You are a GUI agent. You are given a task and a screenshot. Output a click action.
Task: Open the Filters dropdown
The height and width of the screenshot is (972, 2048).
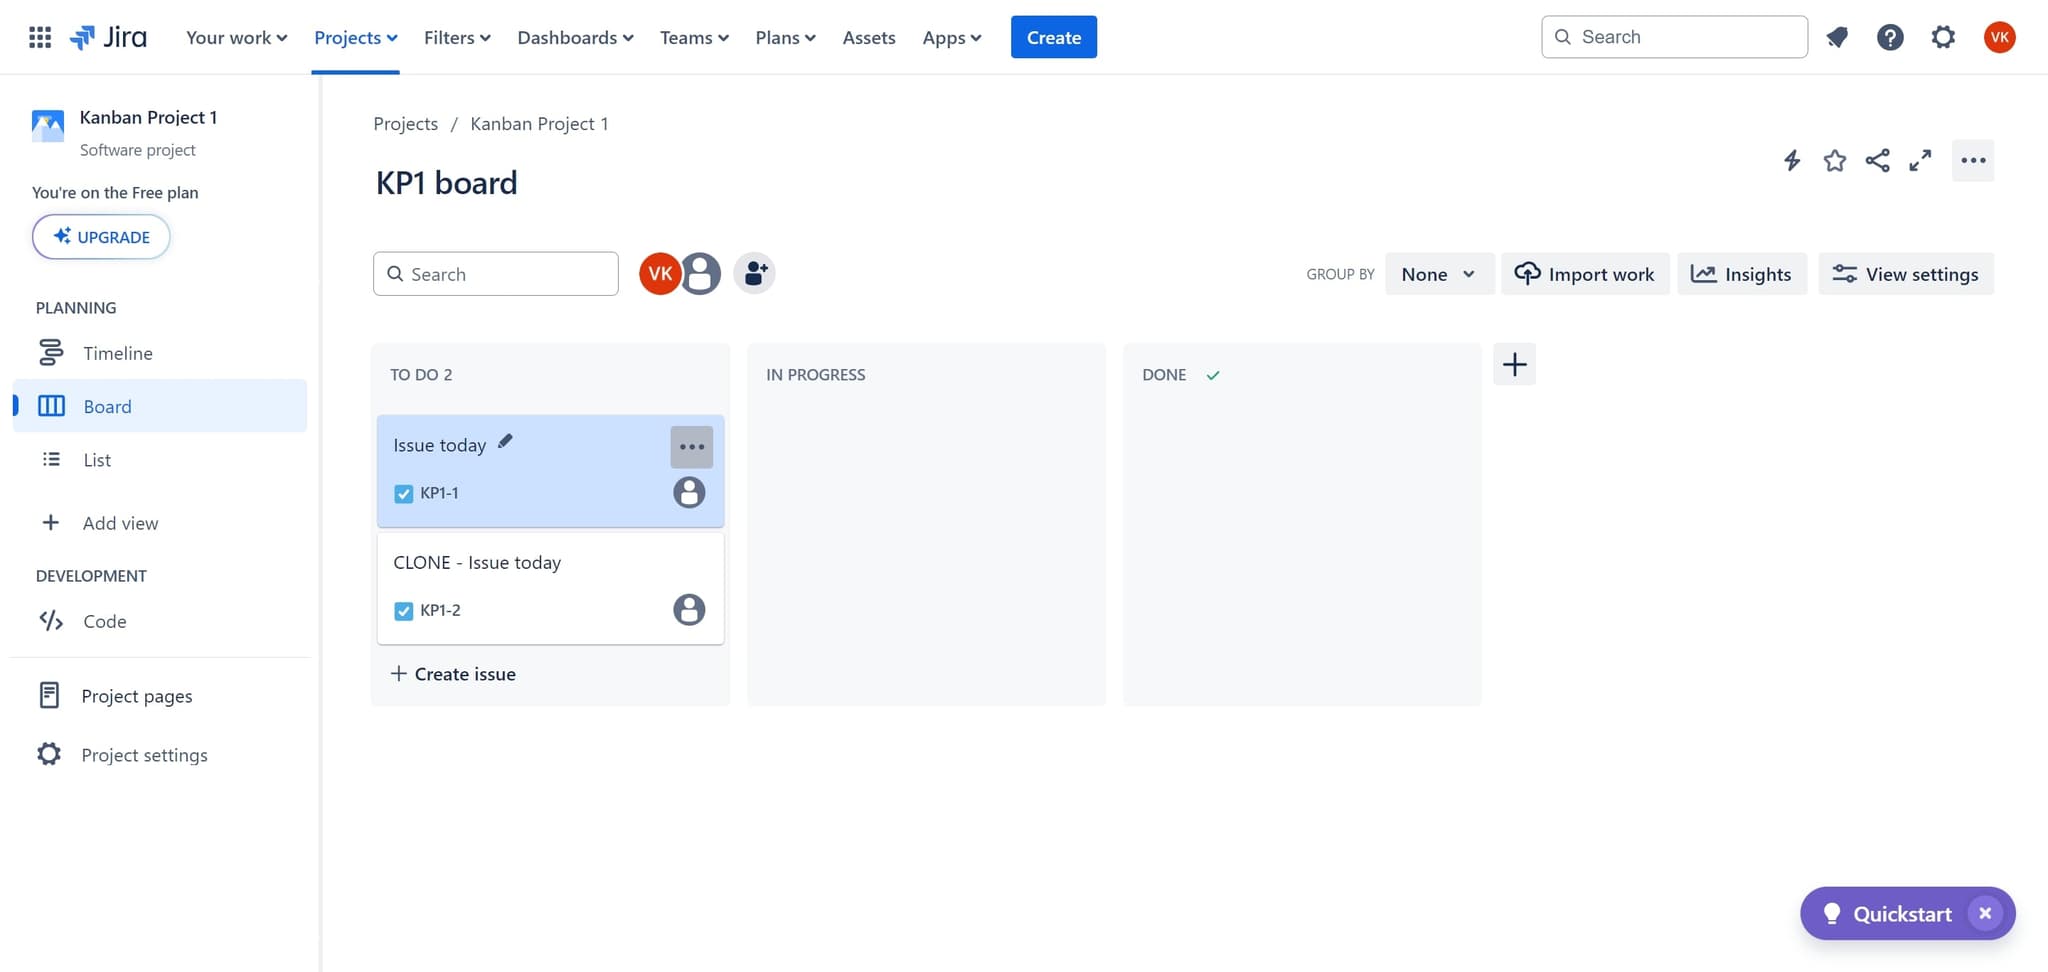[x=456, y=37]
